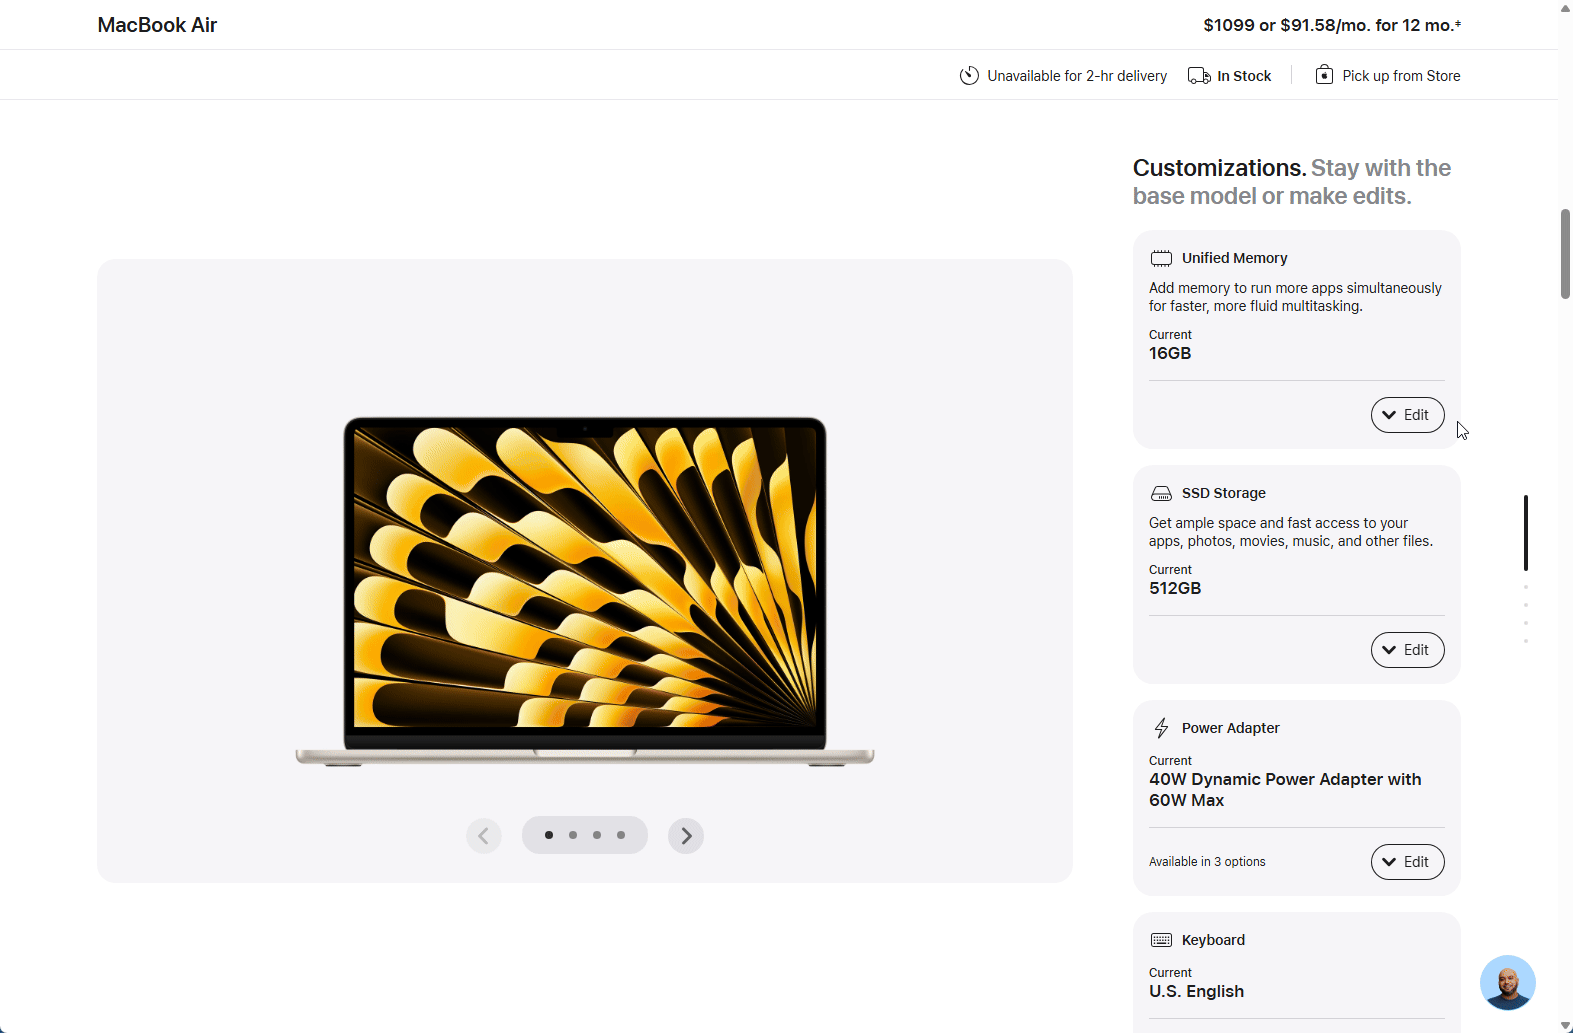The image size is (1573, 1033).
Task: Show the previous MacBook gallery image
Action: click(484, 835)
